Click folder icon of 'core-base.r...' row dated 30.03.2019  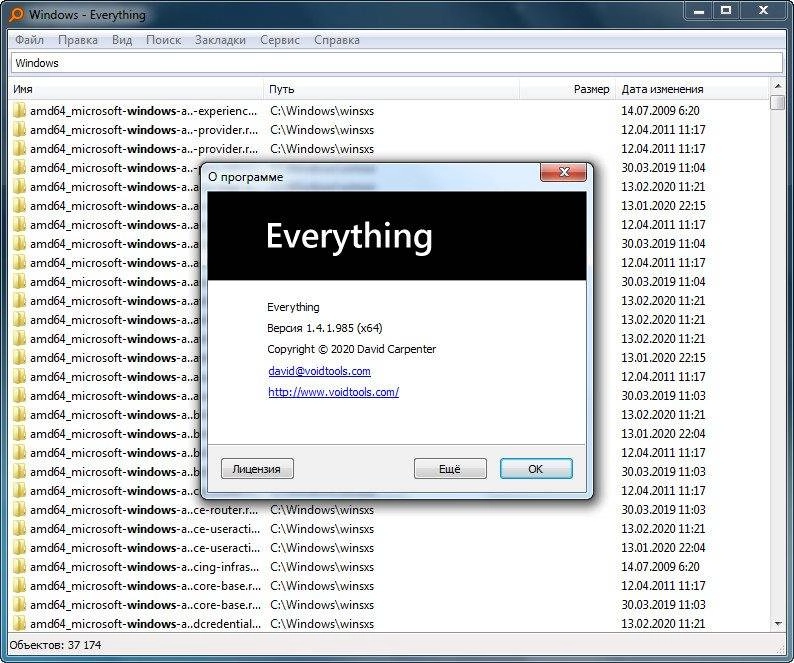coord(19,605)
